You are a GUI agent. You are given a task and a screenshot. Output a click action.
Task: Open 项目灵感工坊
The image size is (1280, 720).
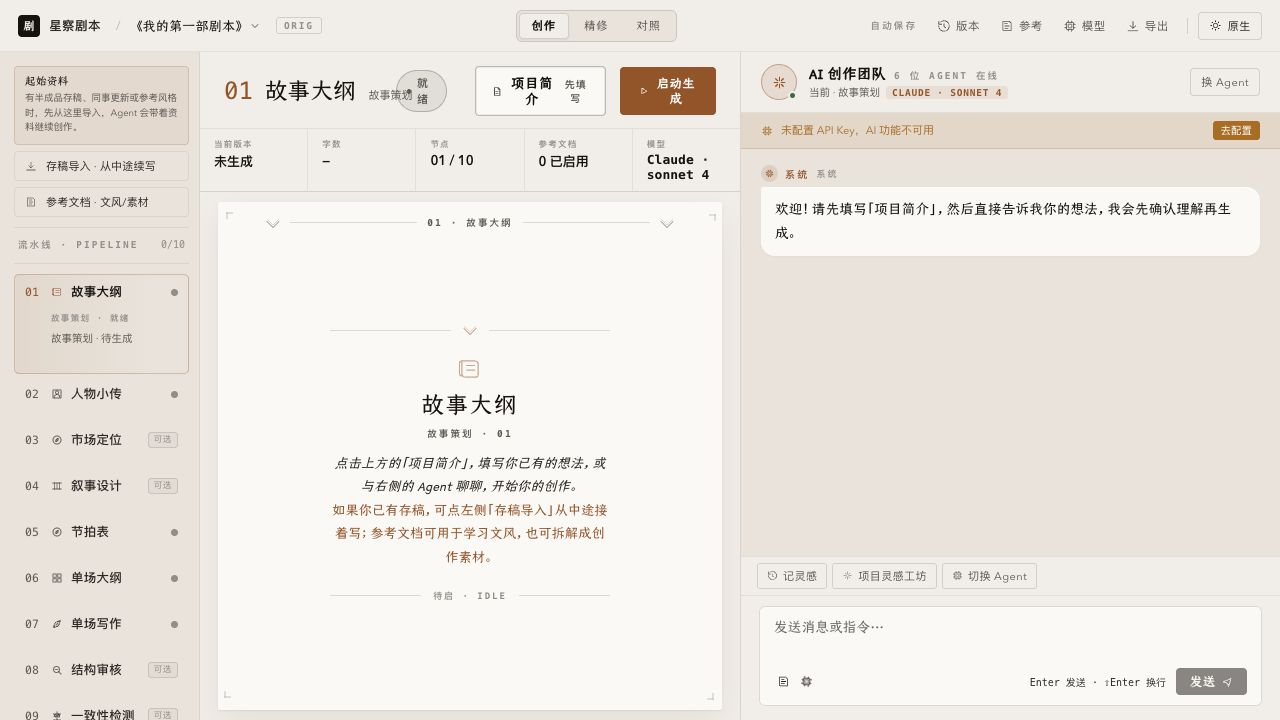click(x=884, y=576)
